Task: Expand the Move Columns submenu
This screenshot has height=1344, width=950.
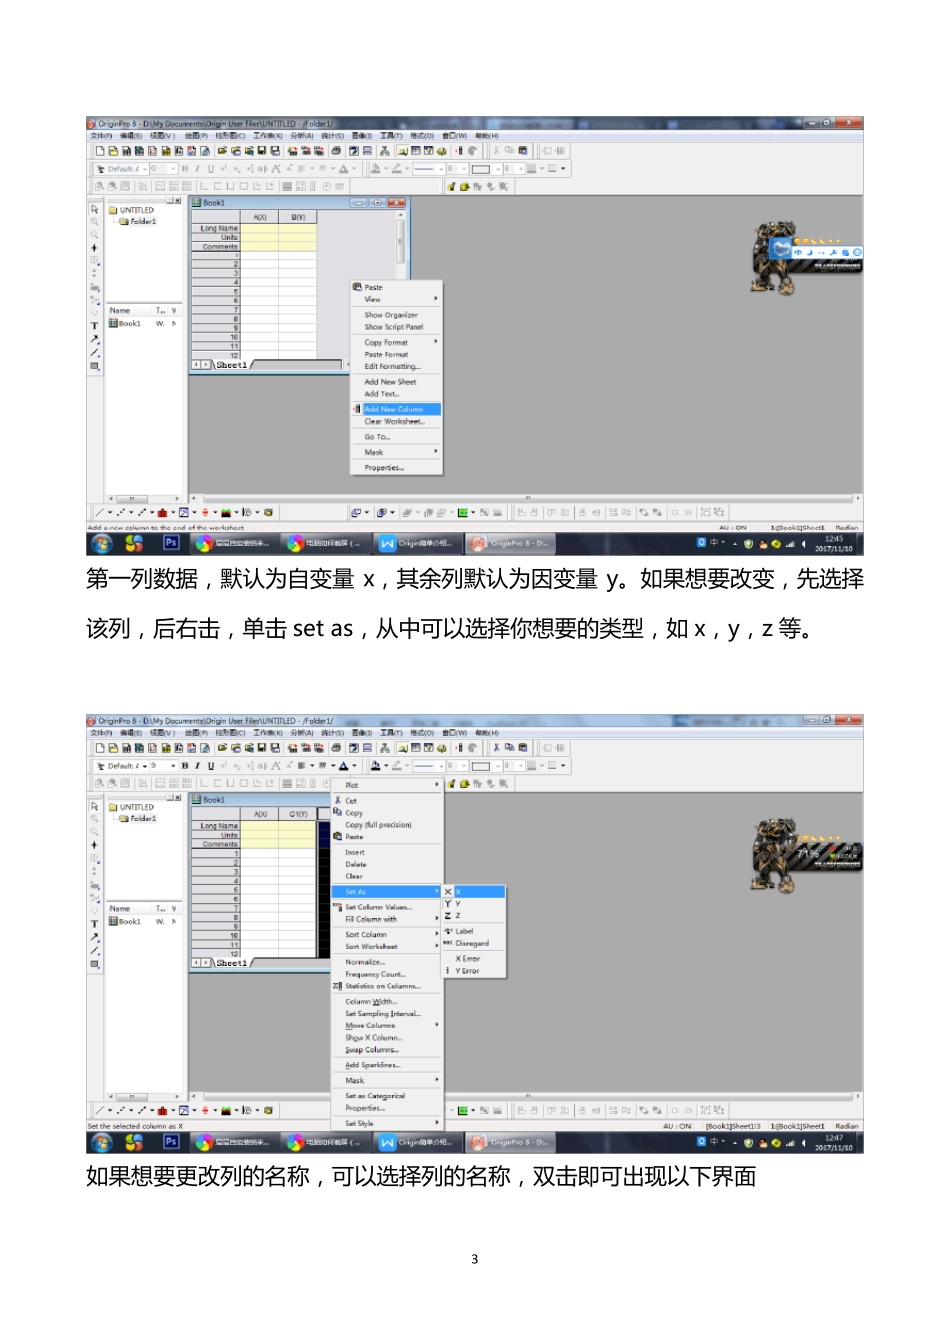Action: coord(386,1025)
